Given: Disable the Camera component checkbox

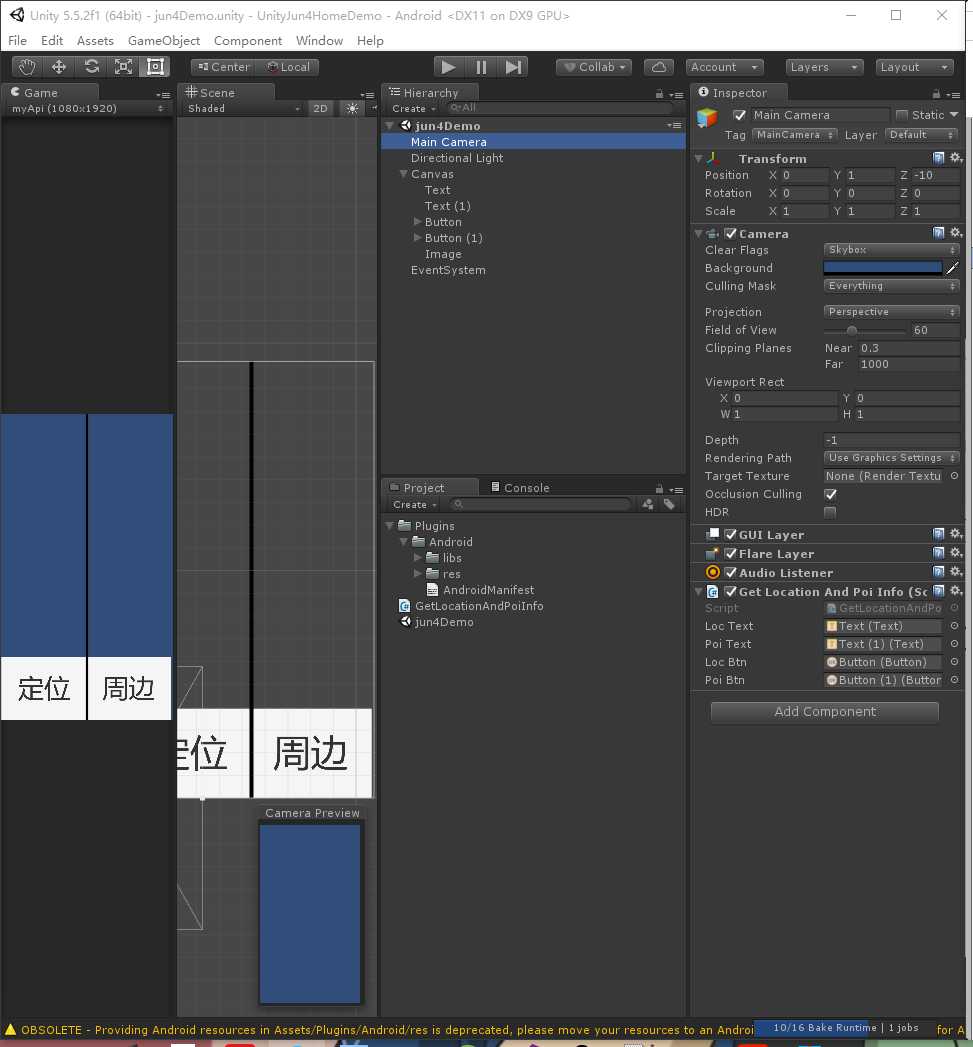Looking at the screenshot, I should click(x=731, y=234).
